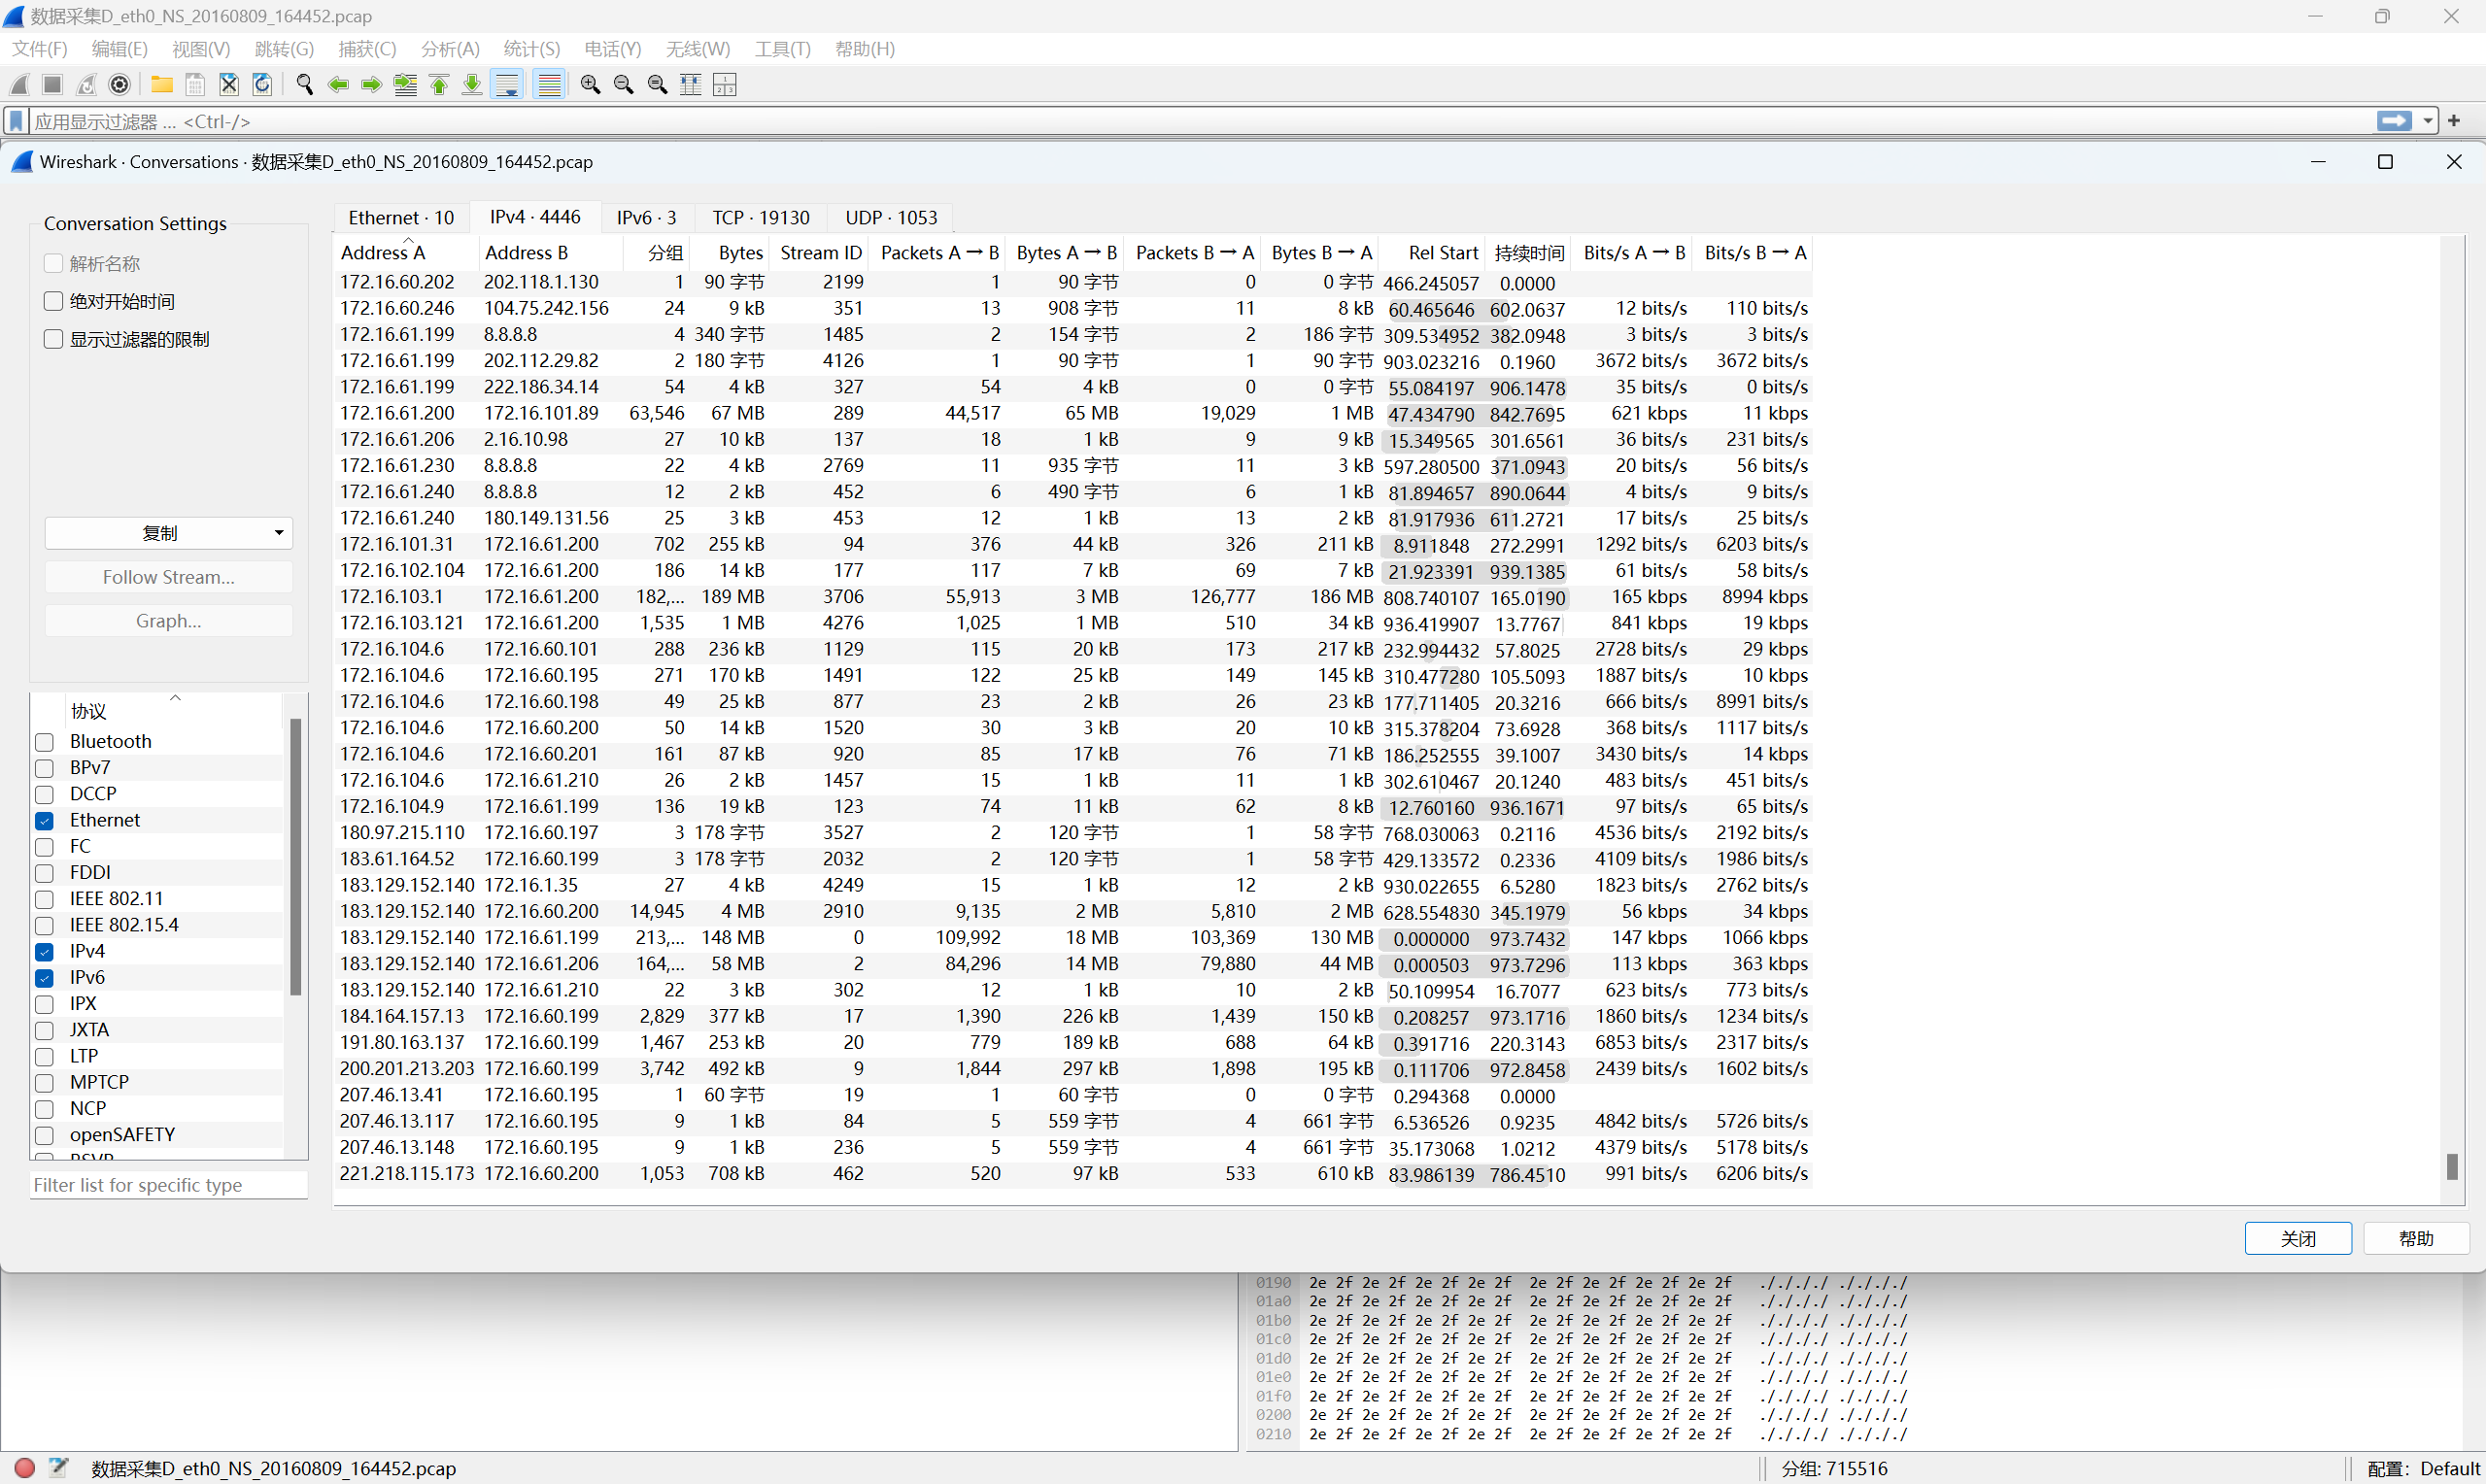Click expert info red circle in status bar
This screenshot has width=2486, height=1484.
[25, 1467]
